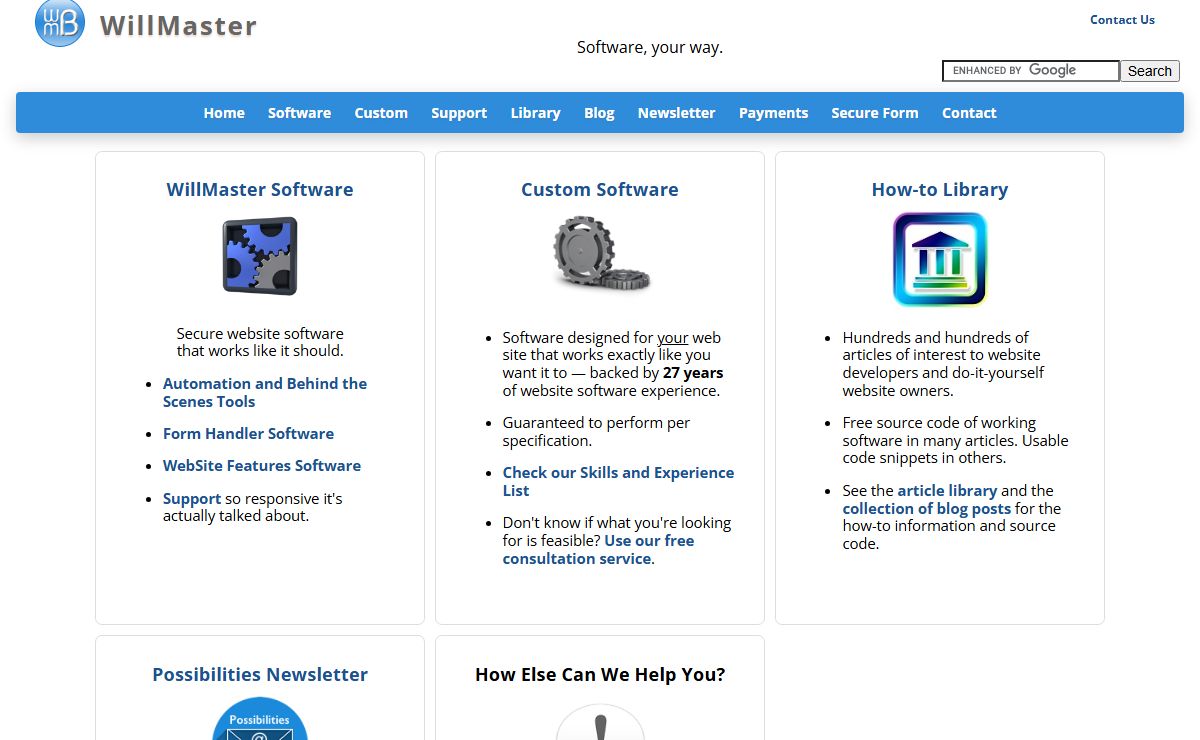
Task: Click the bold '27 years' text
Action: click(693, 373)
